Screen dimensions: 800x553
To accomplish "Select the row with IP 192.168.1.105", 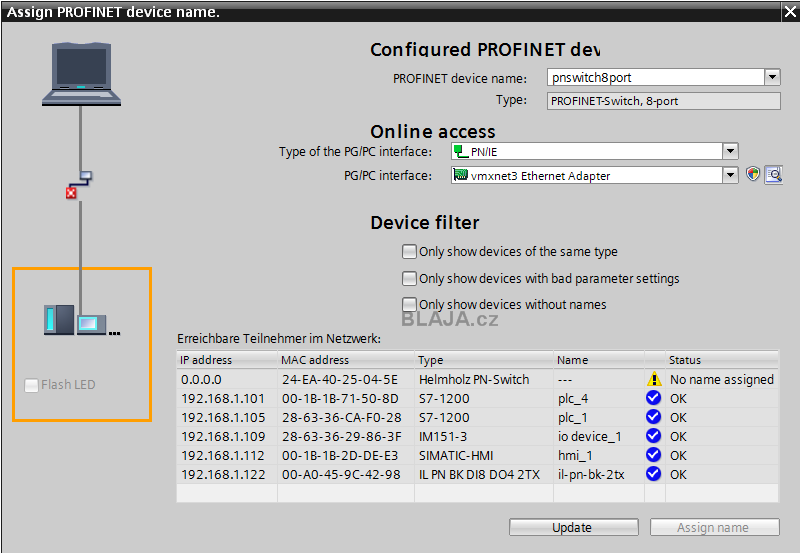I will (x=478, y=417).
